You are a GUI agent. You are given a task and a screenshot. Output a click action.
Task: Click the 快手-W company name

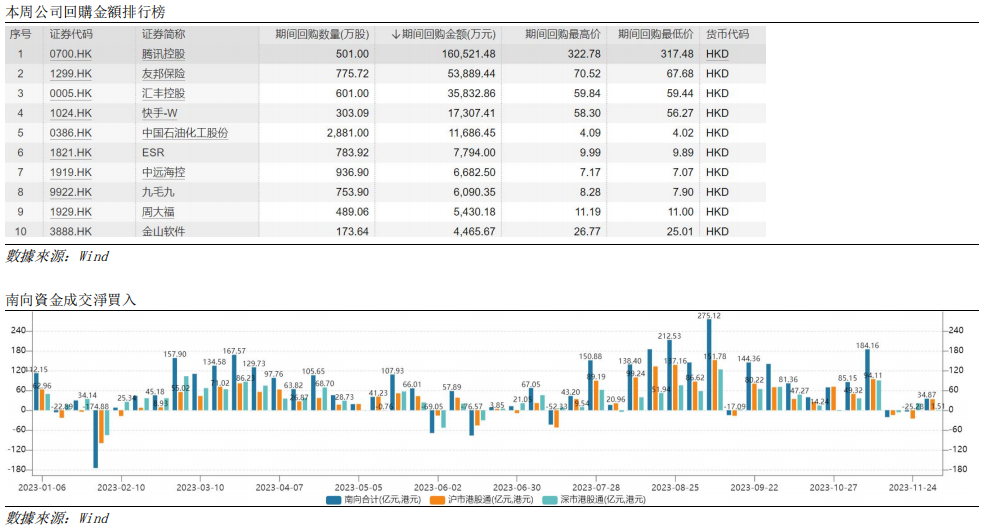(159, 113)
